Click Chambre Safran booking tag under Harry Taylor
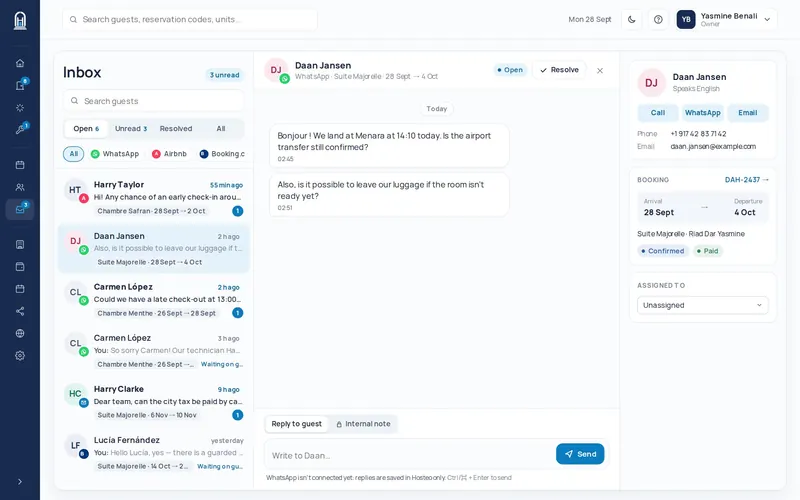Screen dimensions: 800x500 click(x=151, y=211)
